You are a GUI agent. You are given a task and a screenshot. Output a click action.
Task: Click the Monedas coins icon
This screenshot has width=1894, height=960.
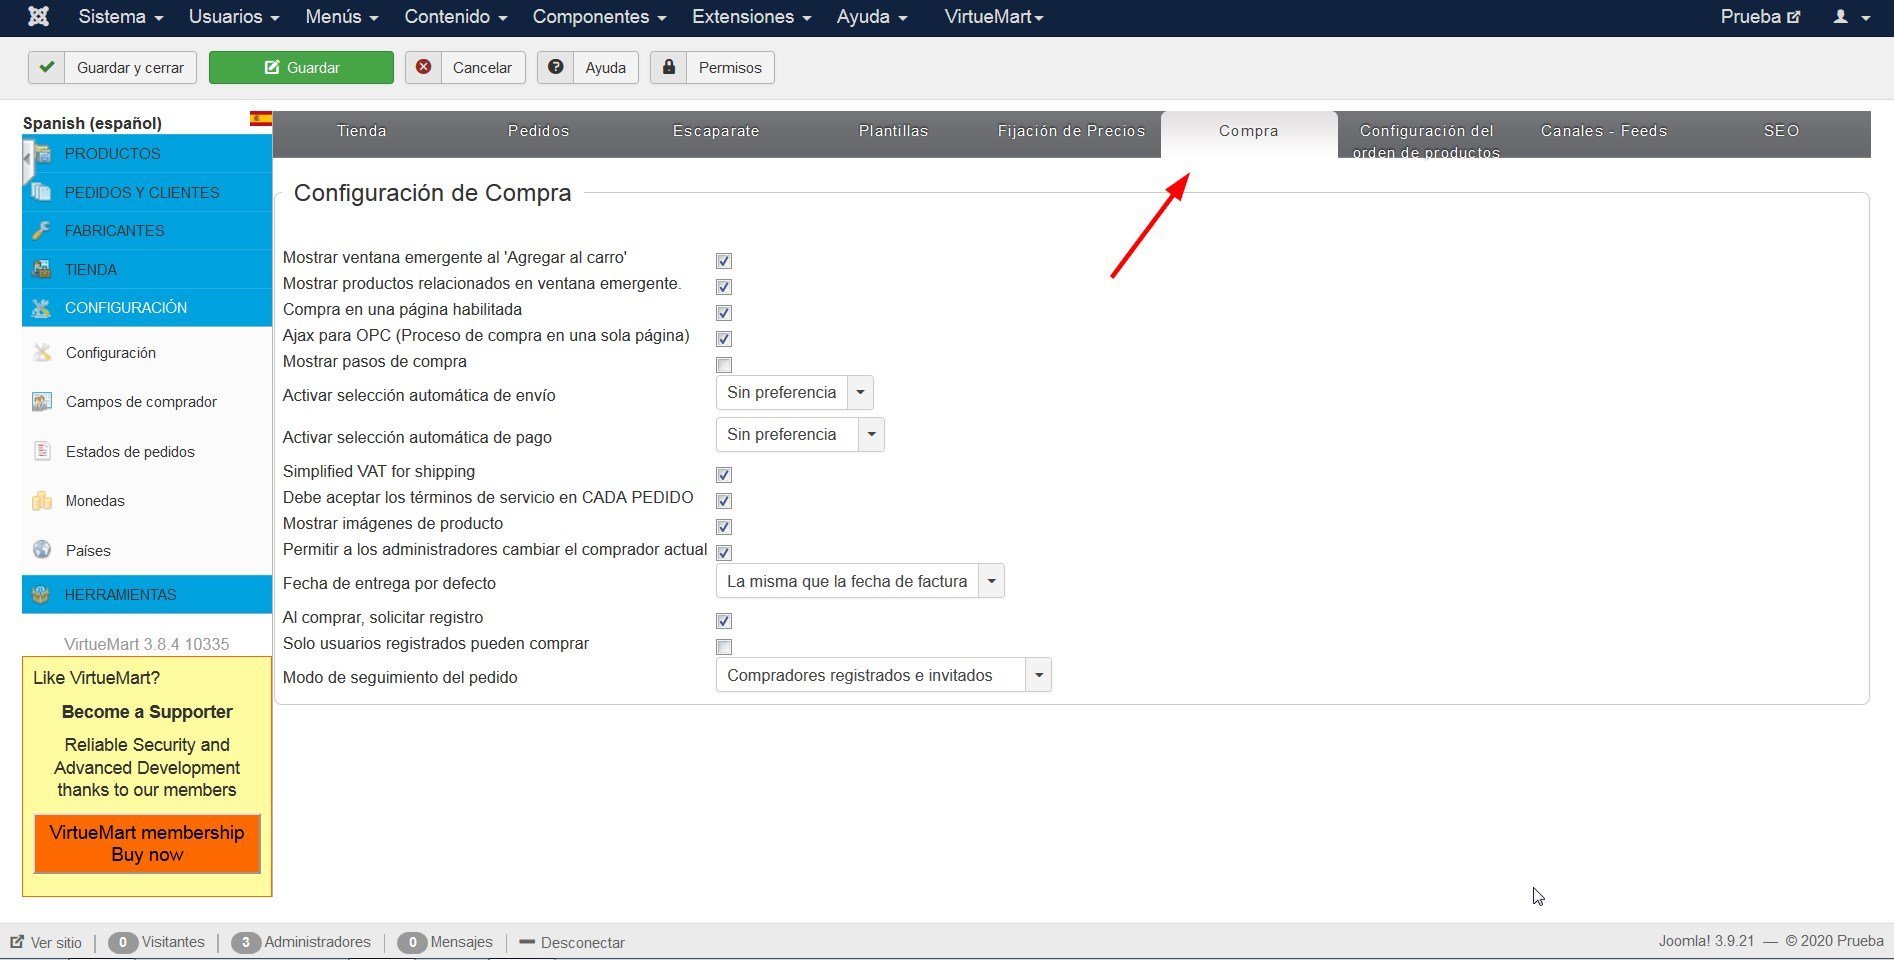42,501
